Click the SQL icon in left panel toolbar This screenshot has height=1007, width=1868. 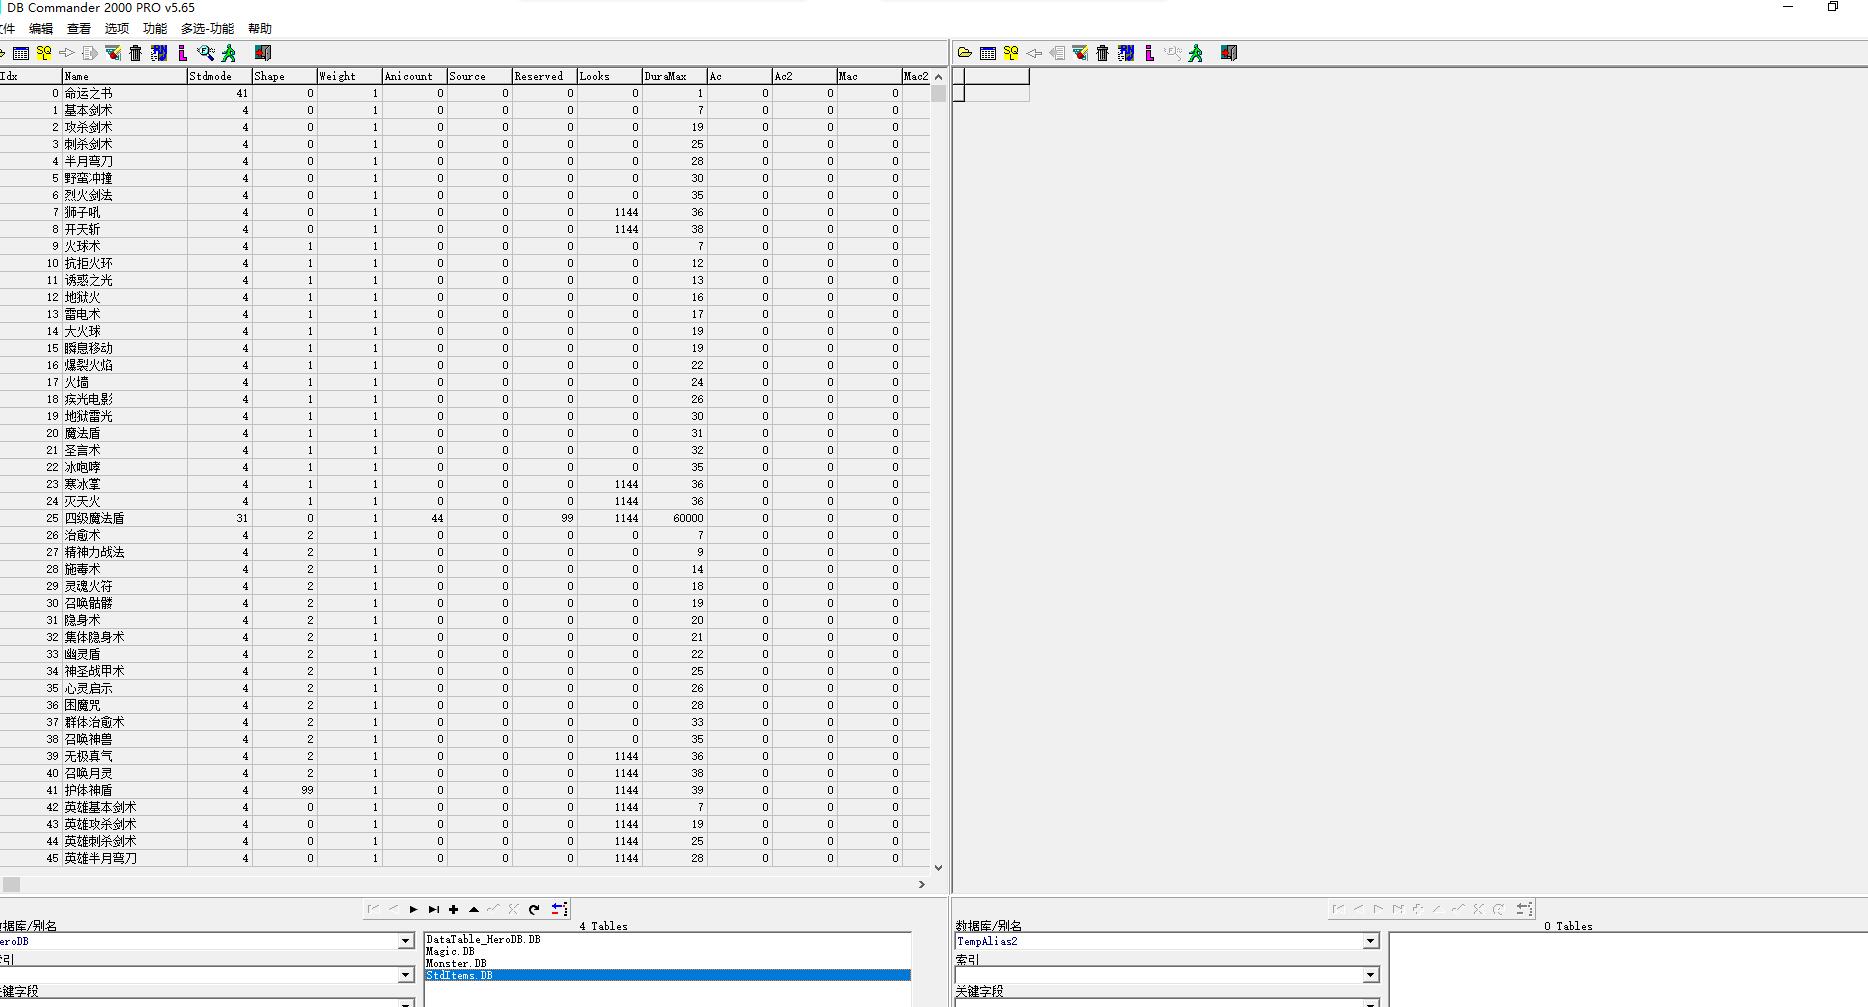click(43, 53)
